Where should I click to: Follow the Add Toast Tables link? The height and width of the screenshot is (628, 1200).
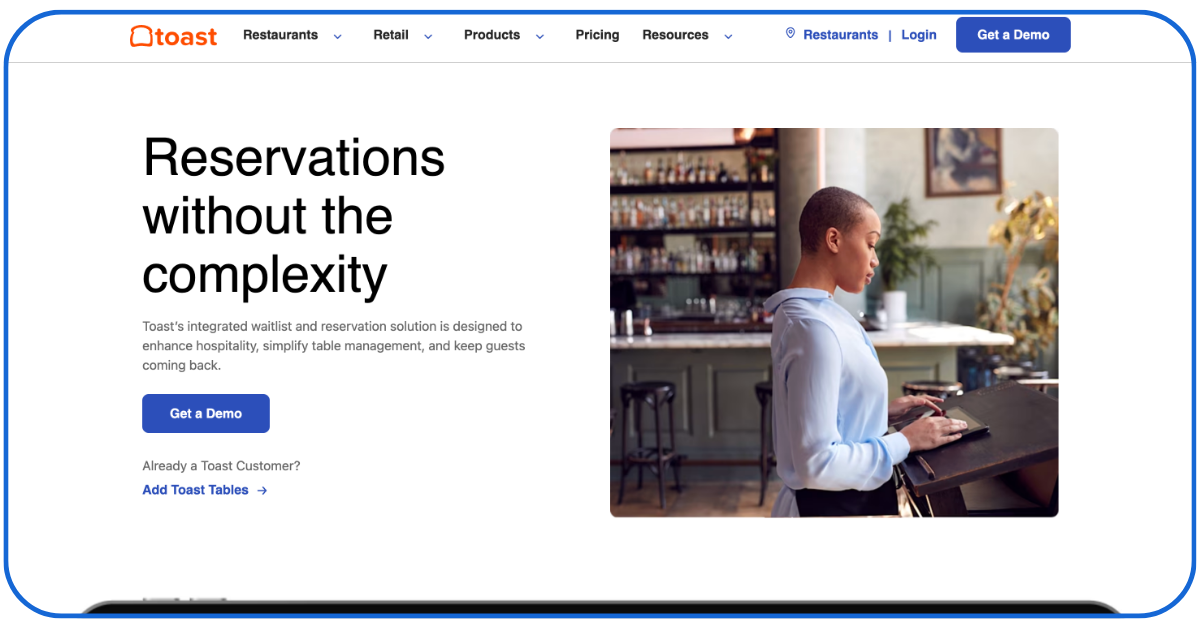[196, 490]
